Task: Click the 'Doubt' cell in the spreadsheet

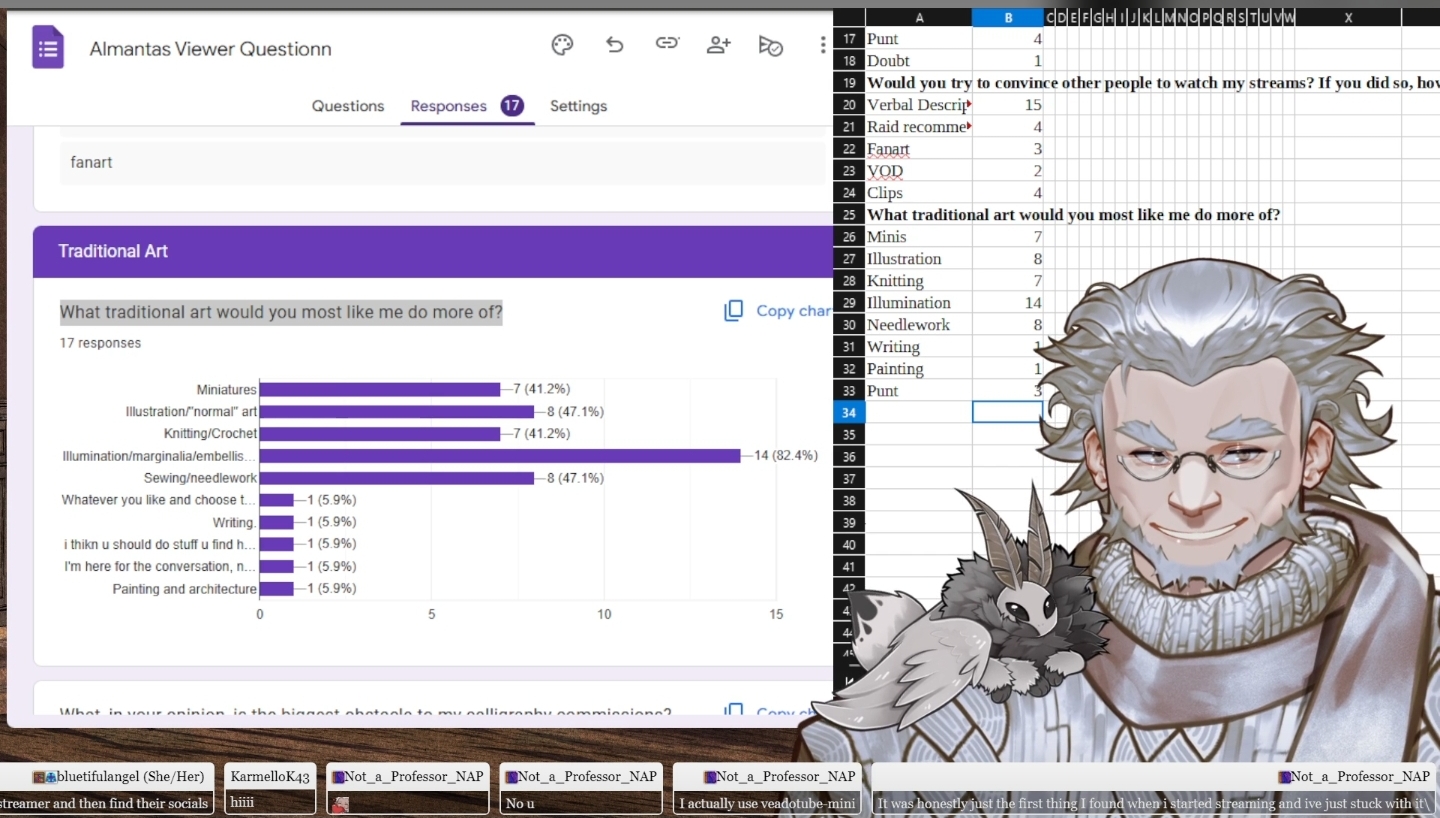Action: [x=919, y=61]
